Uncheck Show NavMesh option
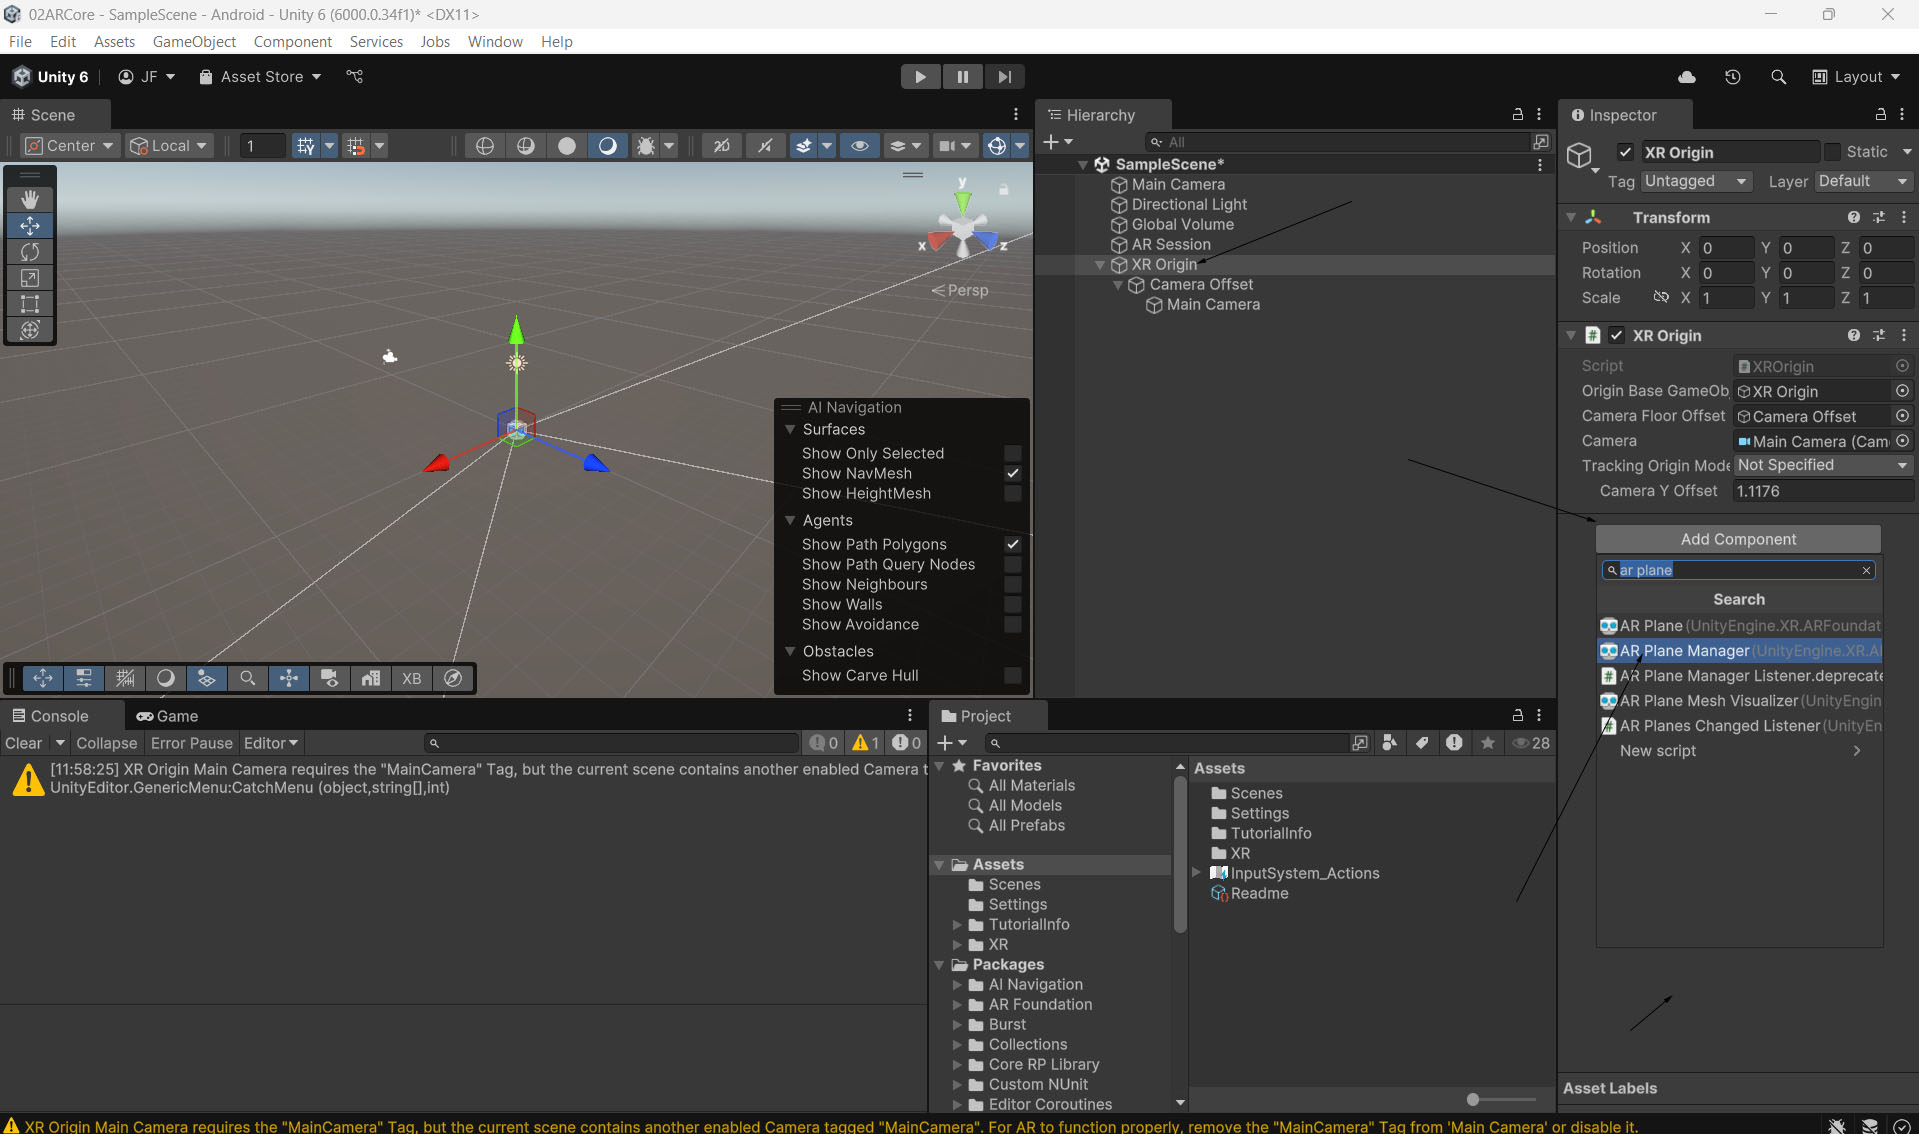Image resolution: width=1919 pixels, height=1134 pixels. tap(1013, 474)
